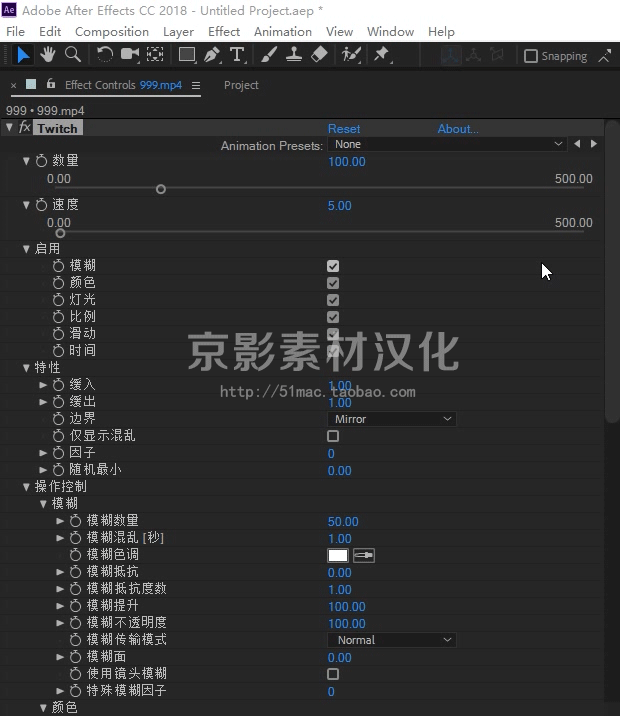This screenshot has height=716, width=620.
Task: Select the Rotation tool
Action: tap(105, 55)
